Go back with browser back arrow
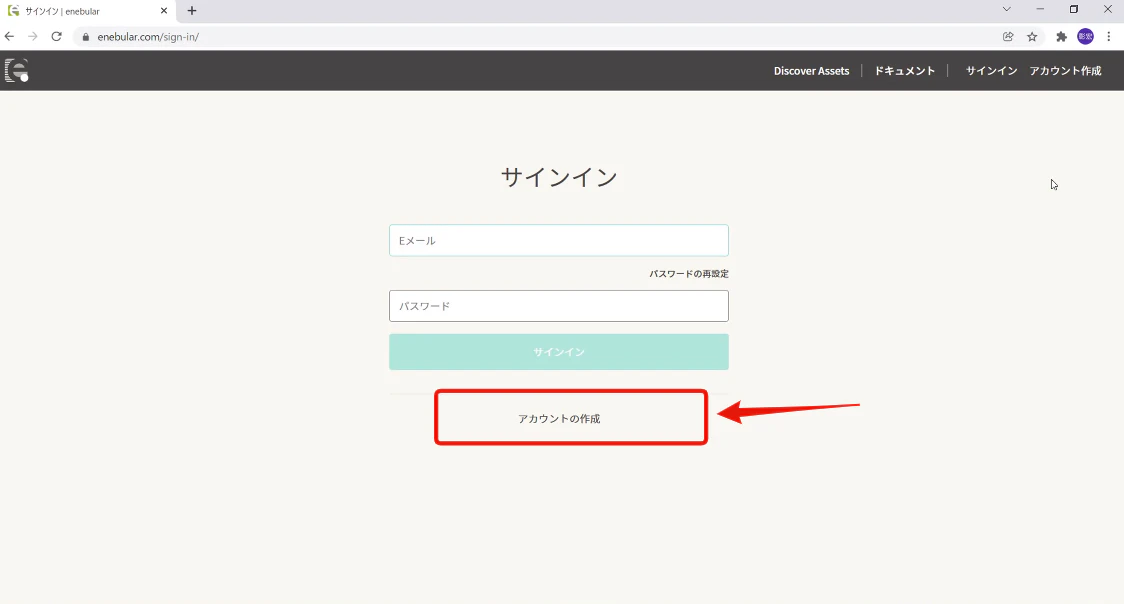 pyautogui.click(x=9, y=37)
